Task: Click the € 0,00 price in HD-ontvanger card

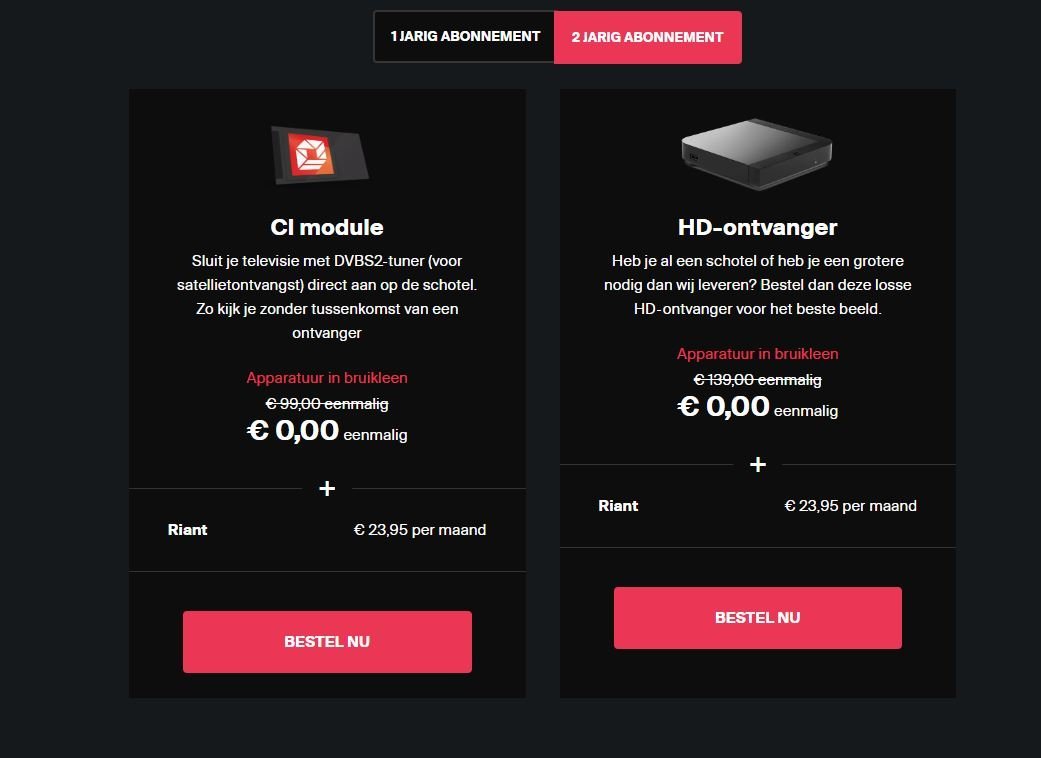Action: click(724, 407)
